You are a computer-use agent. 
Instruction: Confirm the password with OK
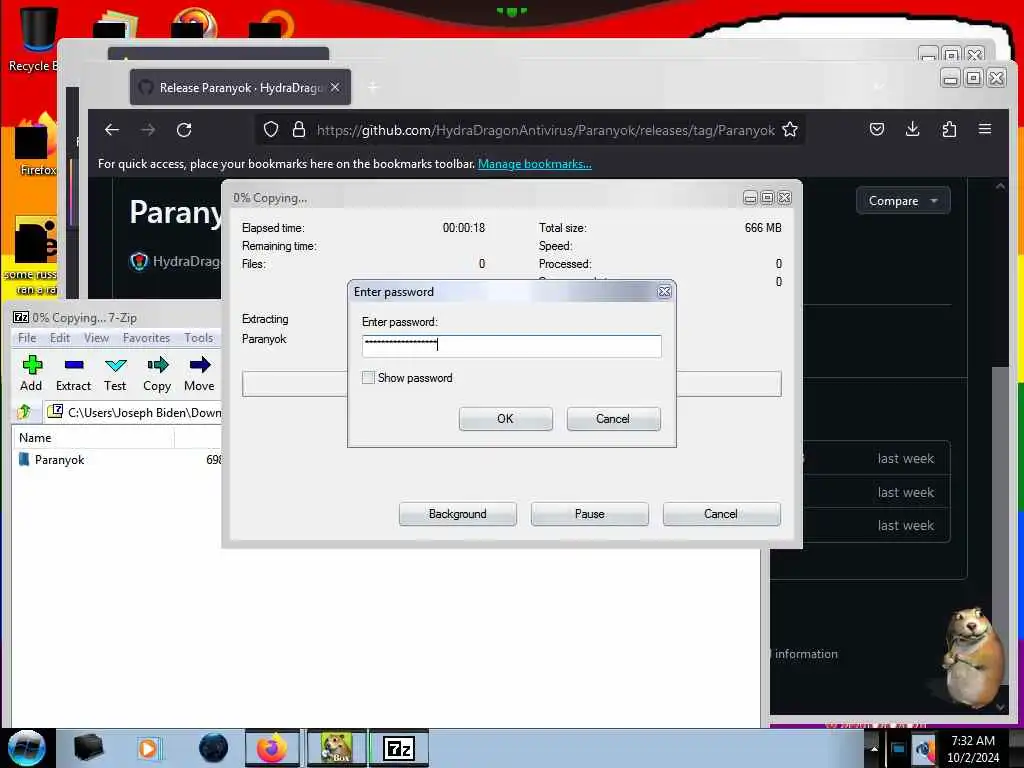505,419
